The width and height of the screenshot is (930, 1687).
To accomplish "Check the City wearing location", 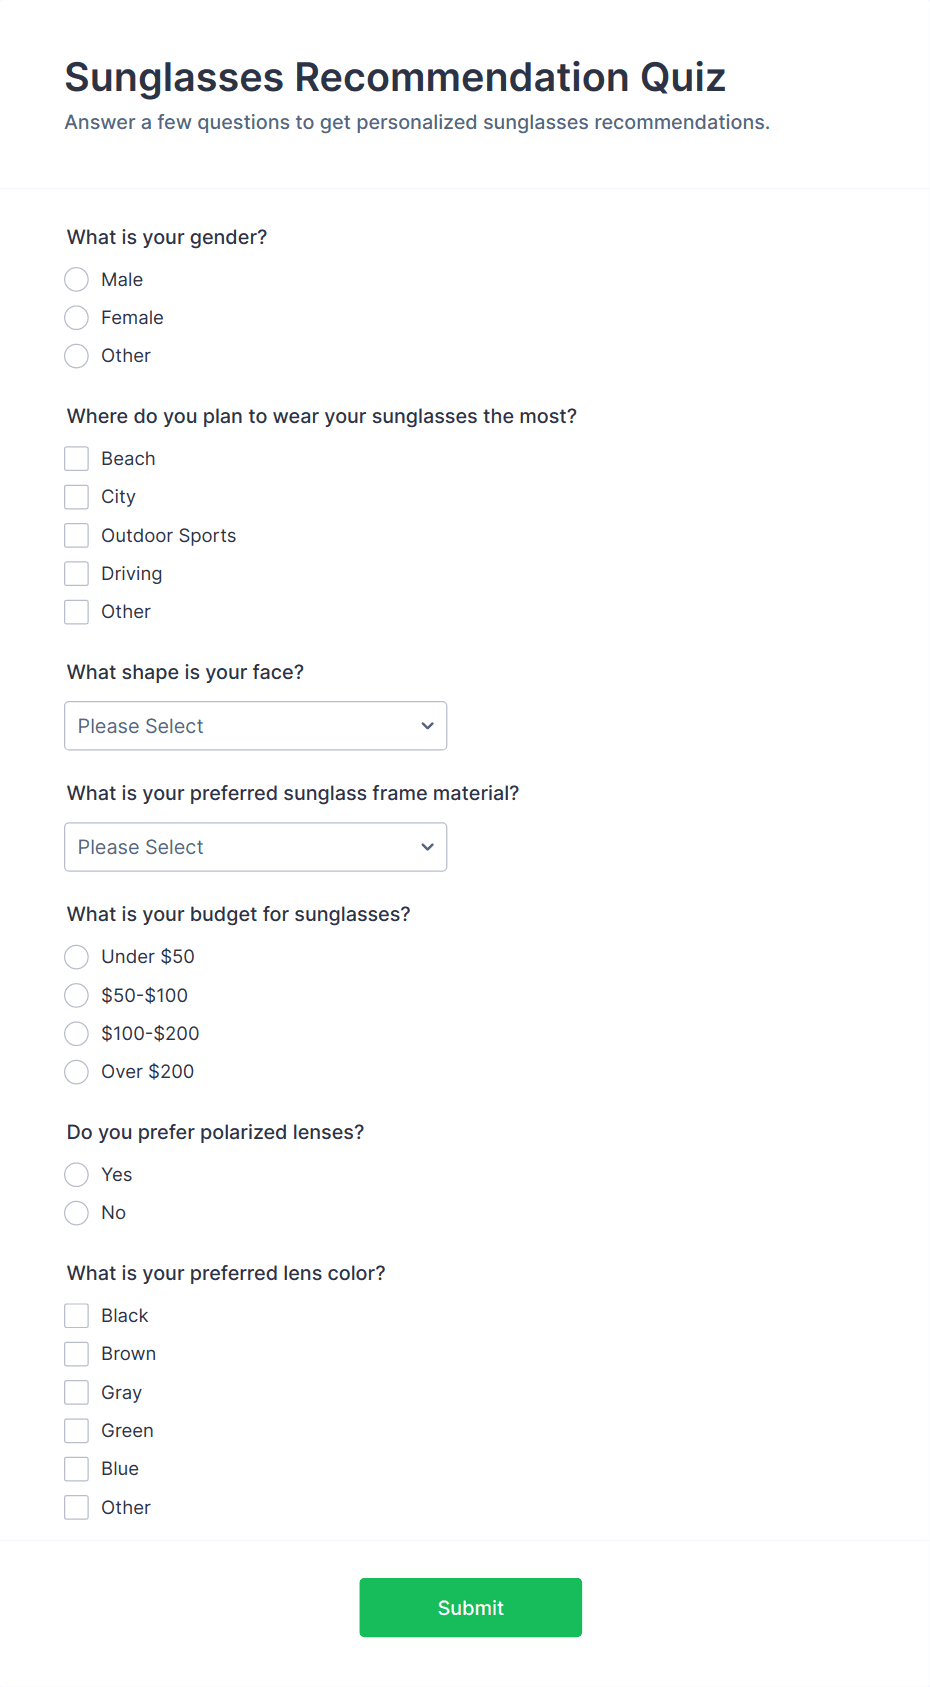I will [x=76, y=496].
